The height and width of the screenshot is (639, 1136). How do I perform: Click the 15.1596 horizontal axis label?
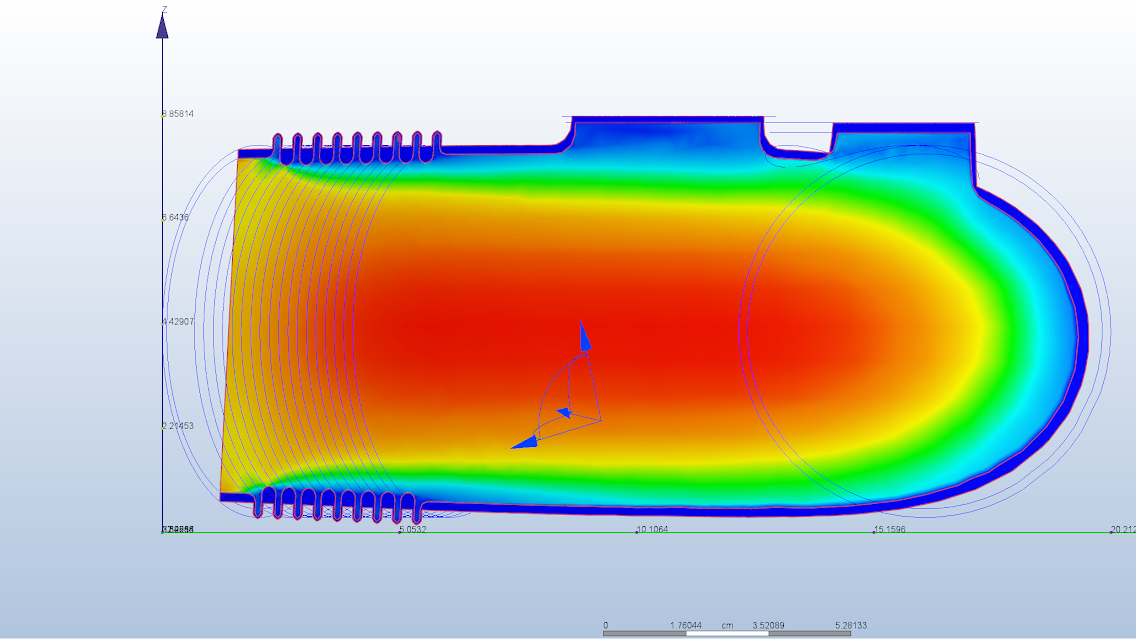(x=889, y=530)
